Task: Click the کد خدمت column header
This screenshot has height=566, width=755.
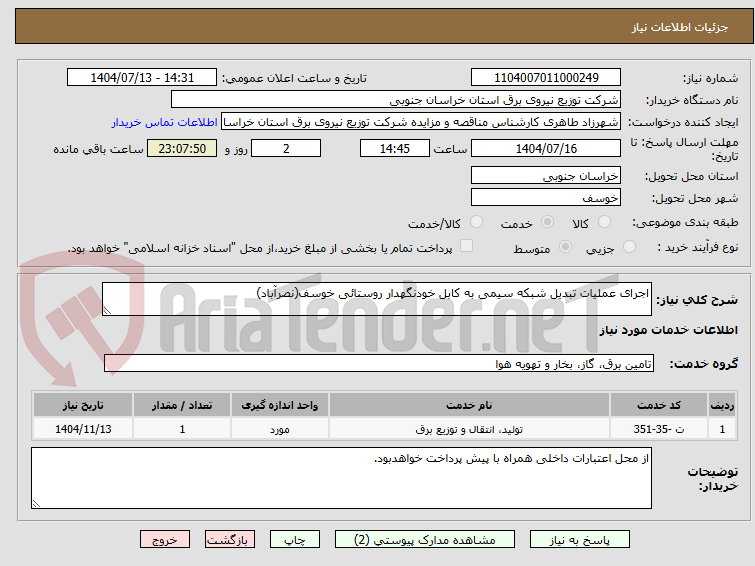Action: pyautogui.click(x=658, y=405)
